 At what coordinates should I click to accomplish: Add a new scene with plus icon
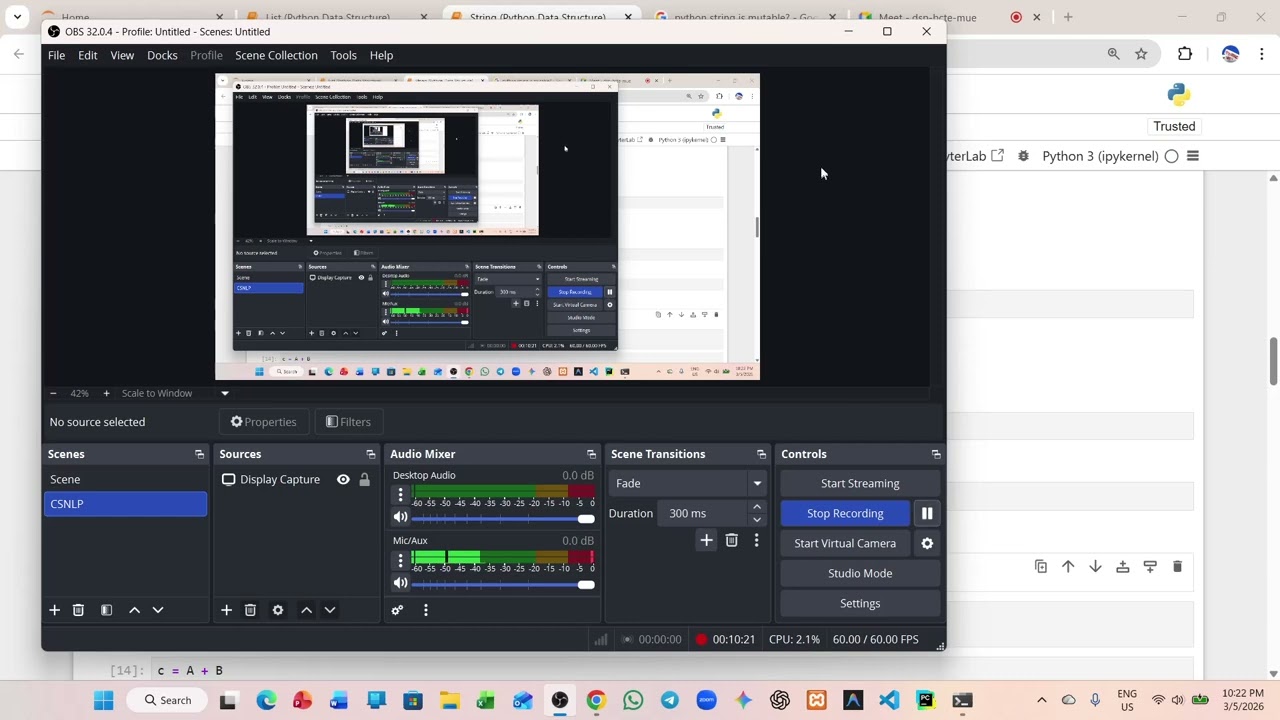55,610
